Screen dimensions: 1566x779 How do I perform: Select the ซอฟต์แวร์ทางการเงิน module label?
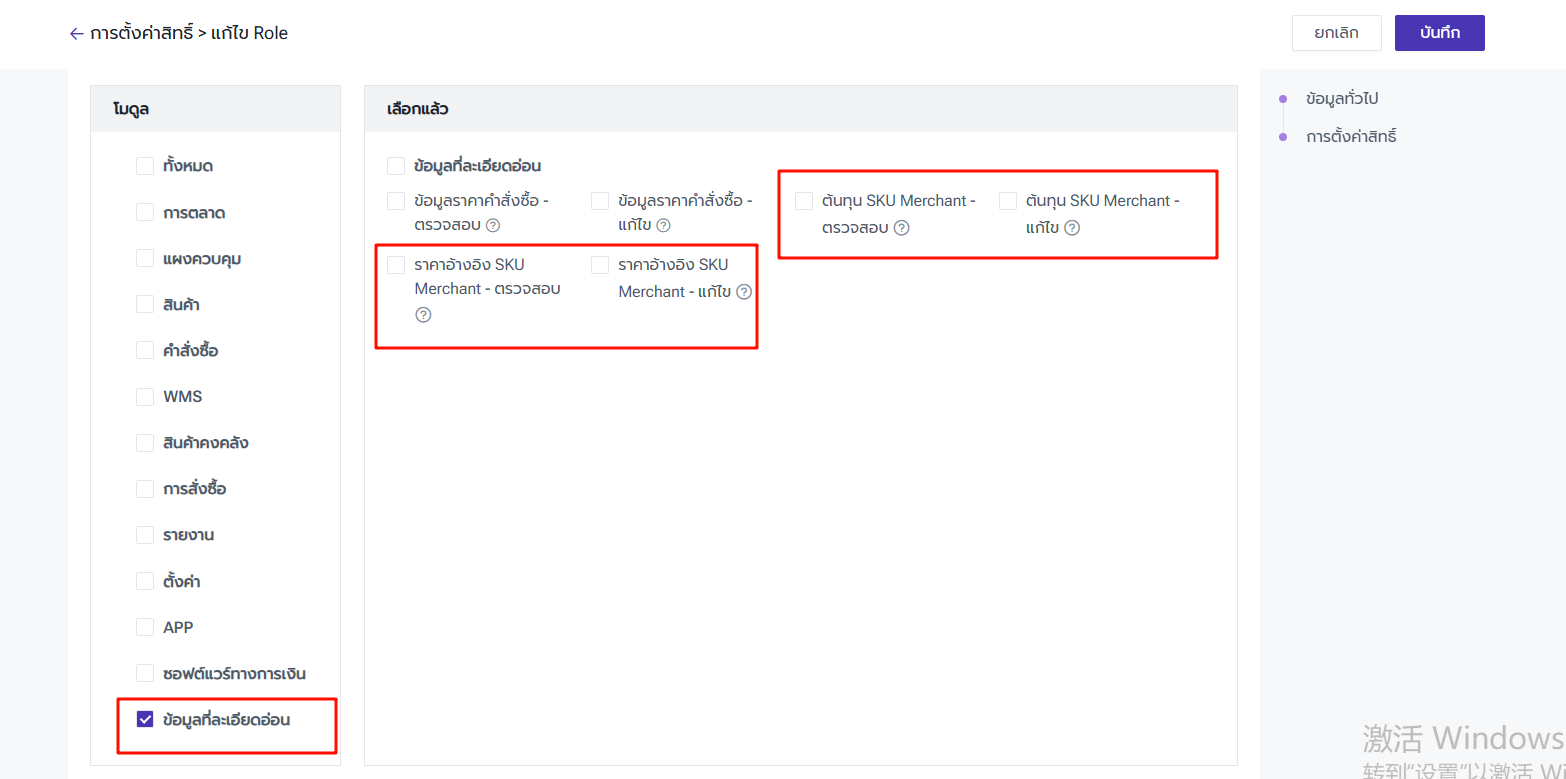pyautogui.click(x=234, y=673)
